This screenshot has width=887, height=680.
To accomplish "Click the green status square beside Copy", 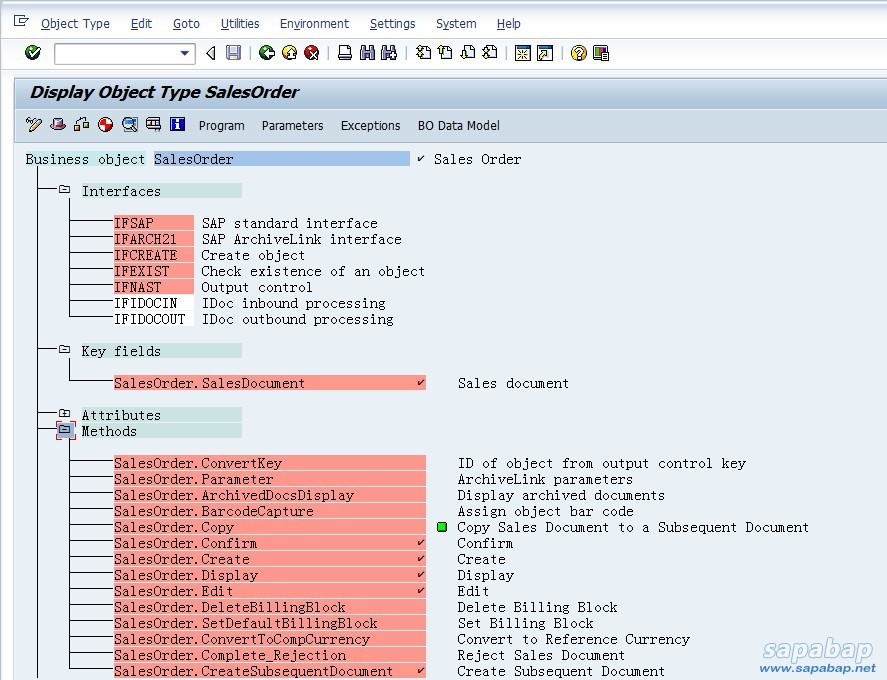I will [442, 527].
